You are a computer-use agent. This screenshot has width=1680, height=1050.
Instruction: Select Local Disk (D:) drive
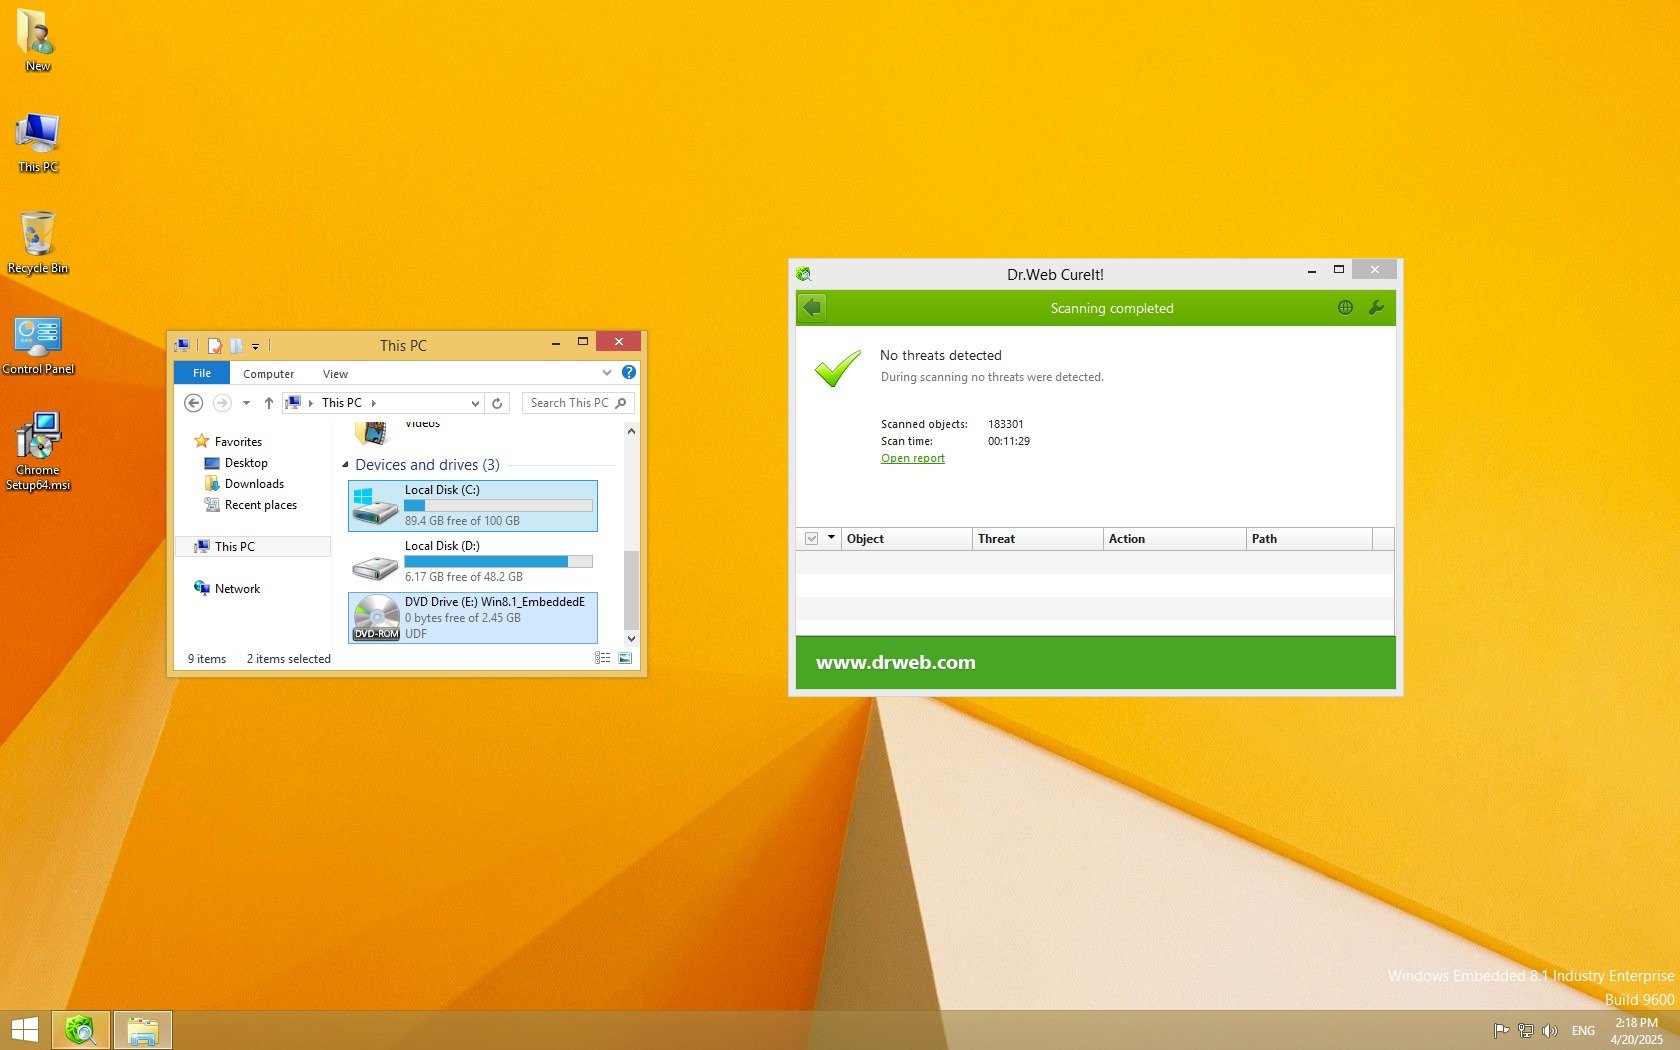tap(473, 562)
